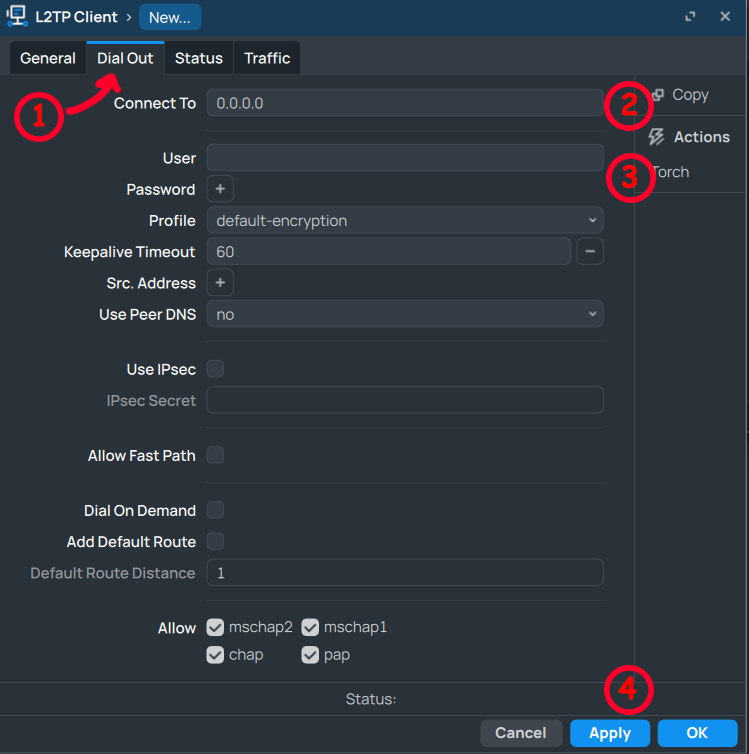This screenshot has height=754, width=749.
Task: Expand the Use Peer DNS dropdown
Action: [x=404, y=314]
